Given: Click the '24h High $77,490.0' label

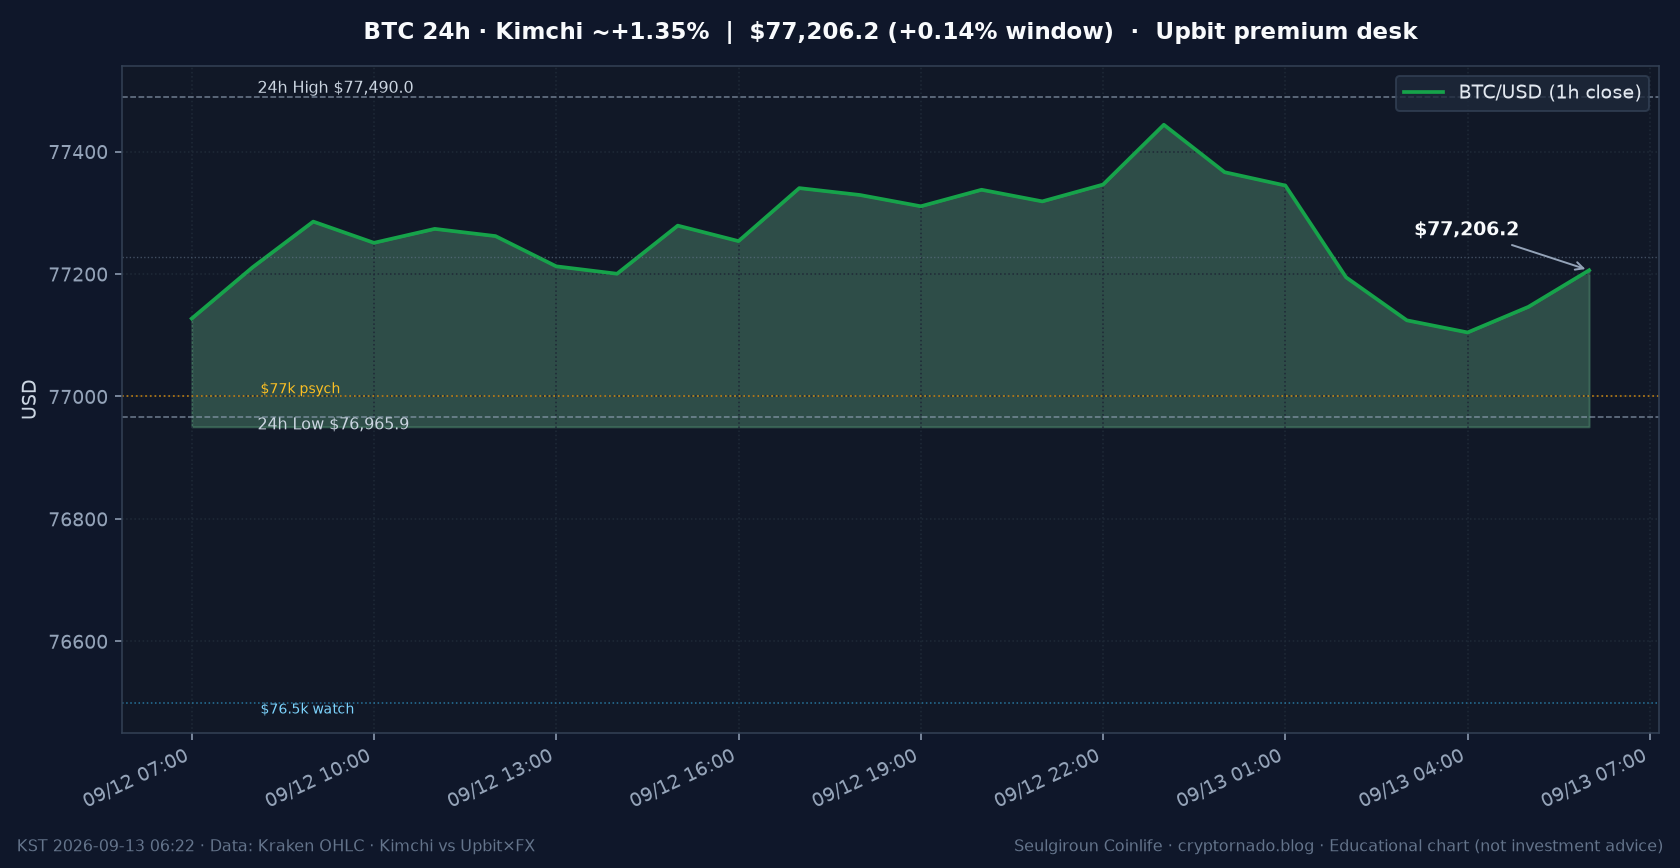Looking at the screenshot, I should [x=335, y=87].
